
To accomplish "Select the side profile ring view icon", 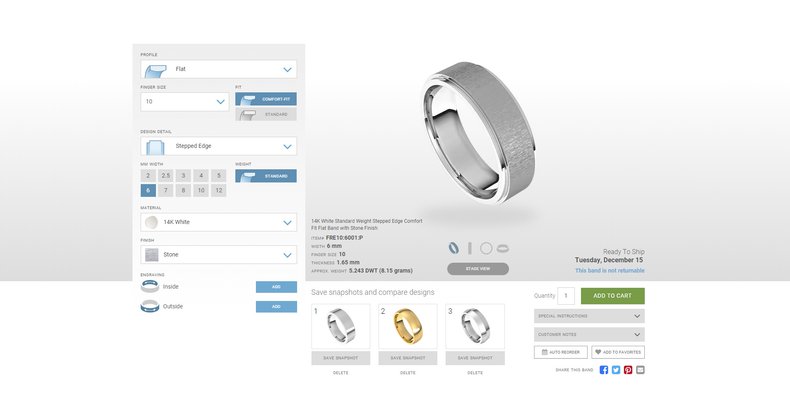I will pyautogui.click(x=470, y=248).
